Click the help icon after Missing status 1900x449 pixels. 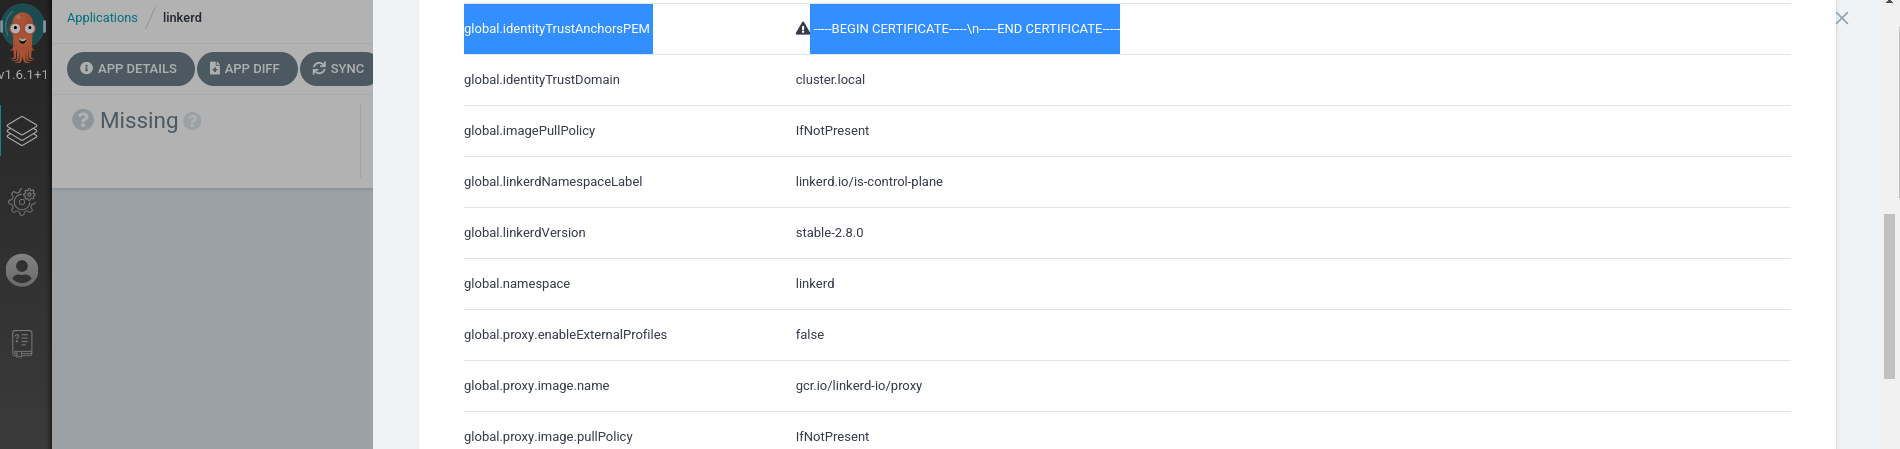tap(193, 121)
